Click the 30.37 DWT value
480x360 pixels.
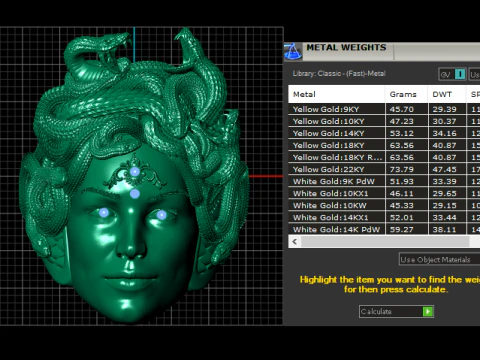(x=444, y=121)
